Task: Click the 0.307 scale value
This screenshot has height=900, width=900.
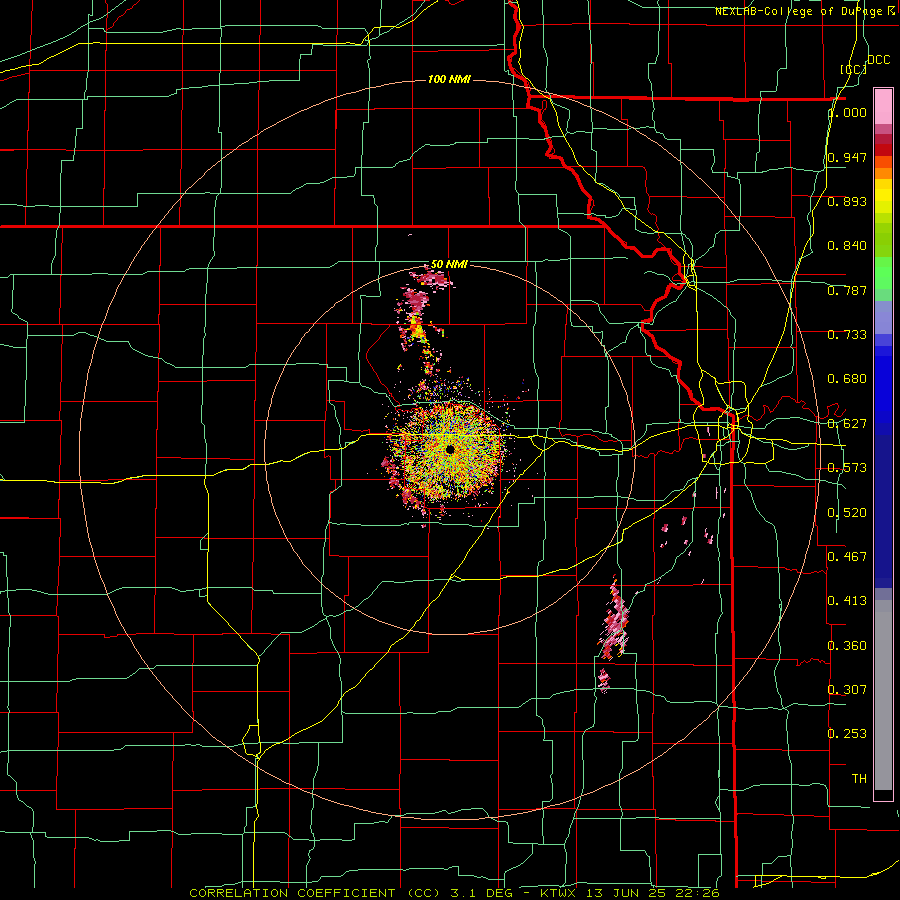Action: coord(847,689)
